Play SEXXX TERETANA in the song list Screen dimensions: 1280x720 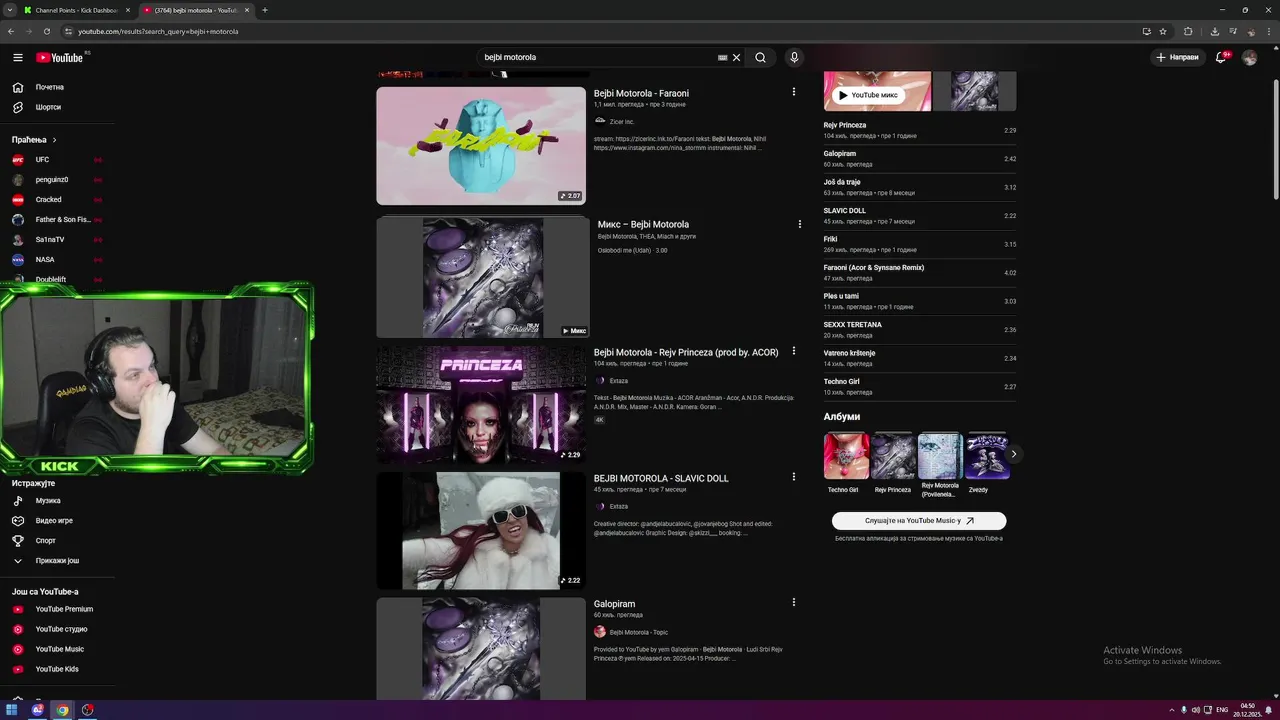click(x=919, y=329)
